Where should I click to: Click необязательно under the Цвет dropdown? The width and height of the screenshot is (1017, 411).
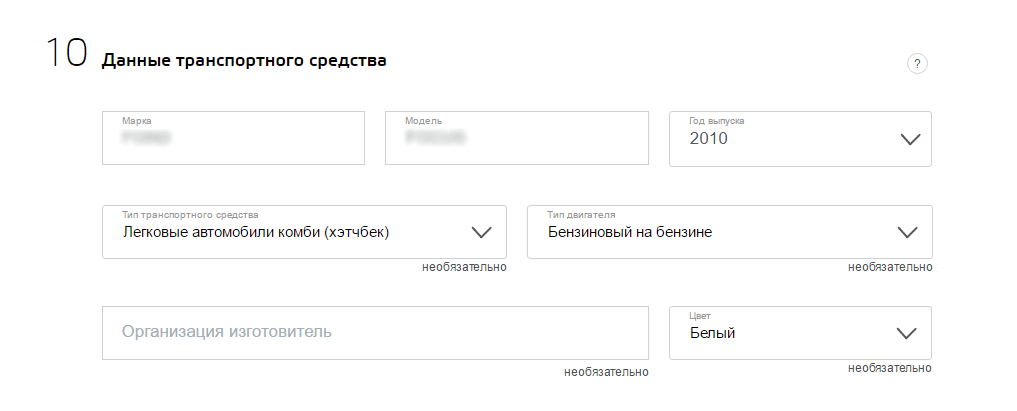pos(890,368)
